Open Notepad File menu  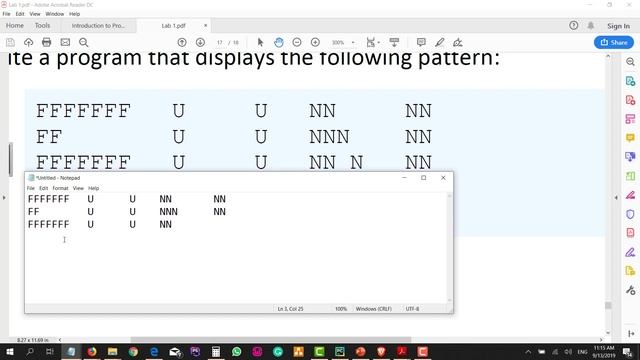[x=31, y=188]
